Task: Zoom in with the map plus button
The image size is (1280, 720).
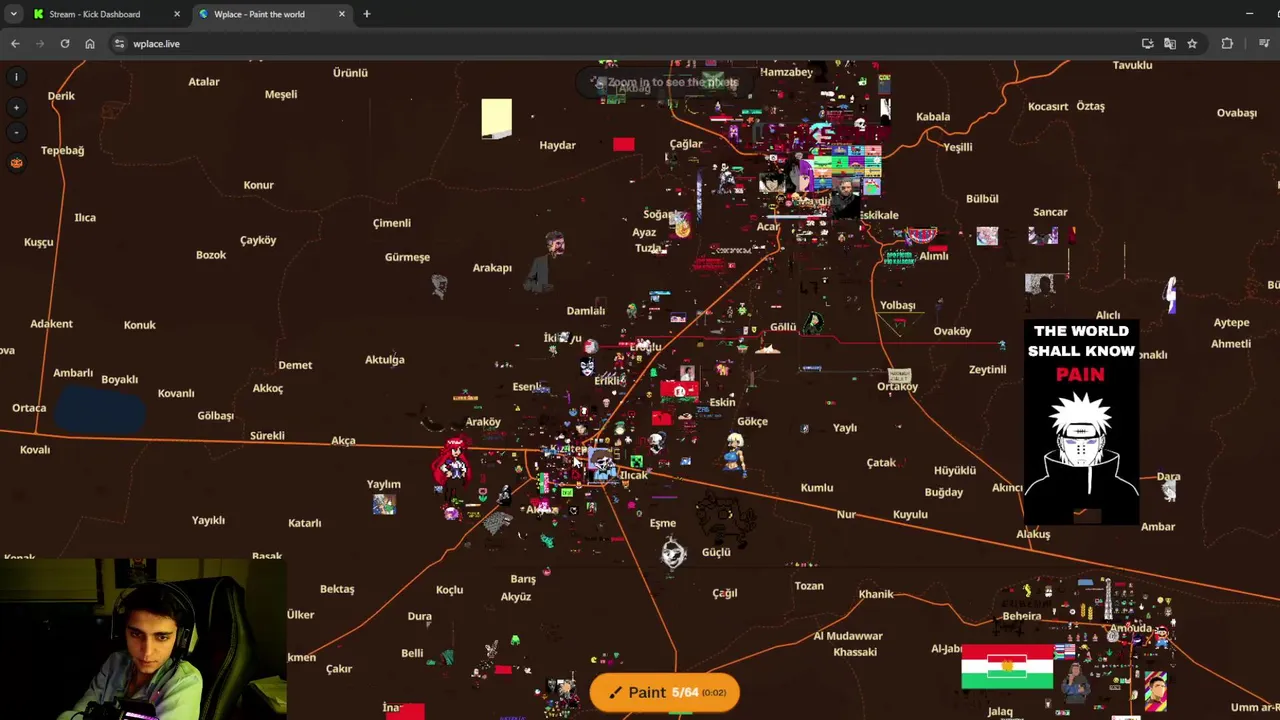Action: (x=16, y=107)
